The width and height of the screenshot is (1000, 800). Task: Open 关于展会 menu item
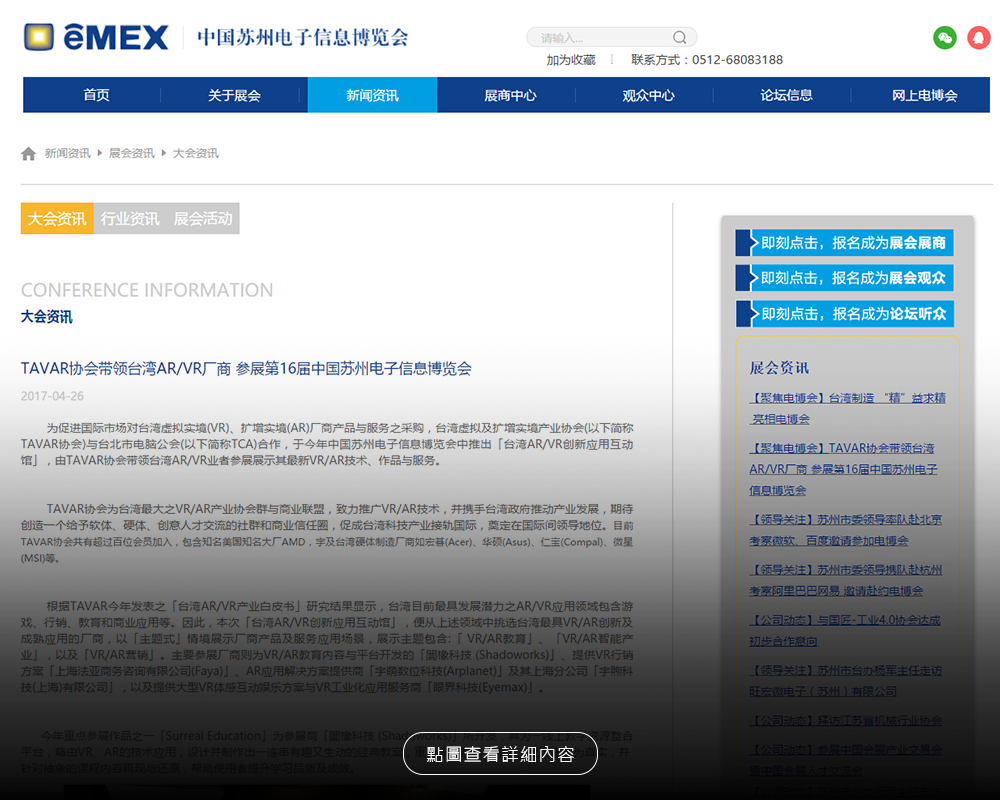click(234, 96)
